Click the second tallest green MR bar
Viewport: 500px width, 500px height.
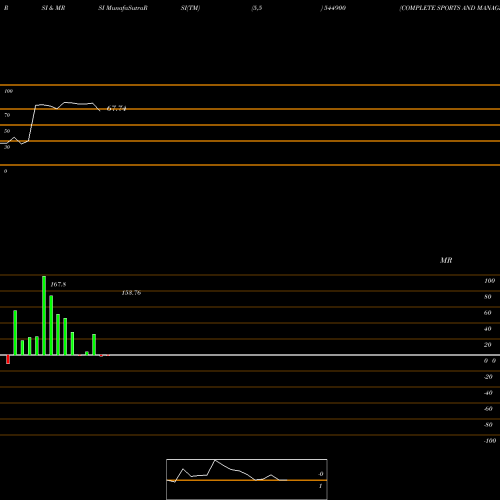(x=51, y=325)
